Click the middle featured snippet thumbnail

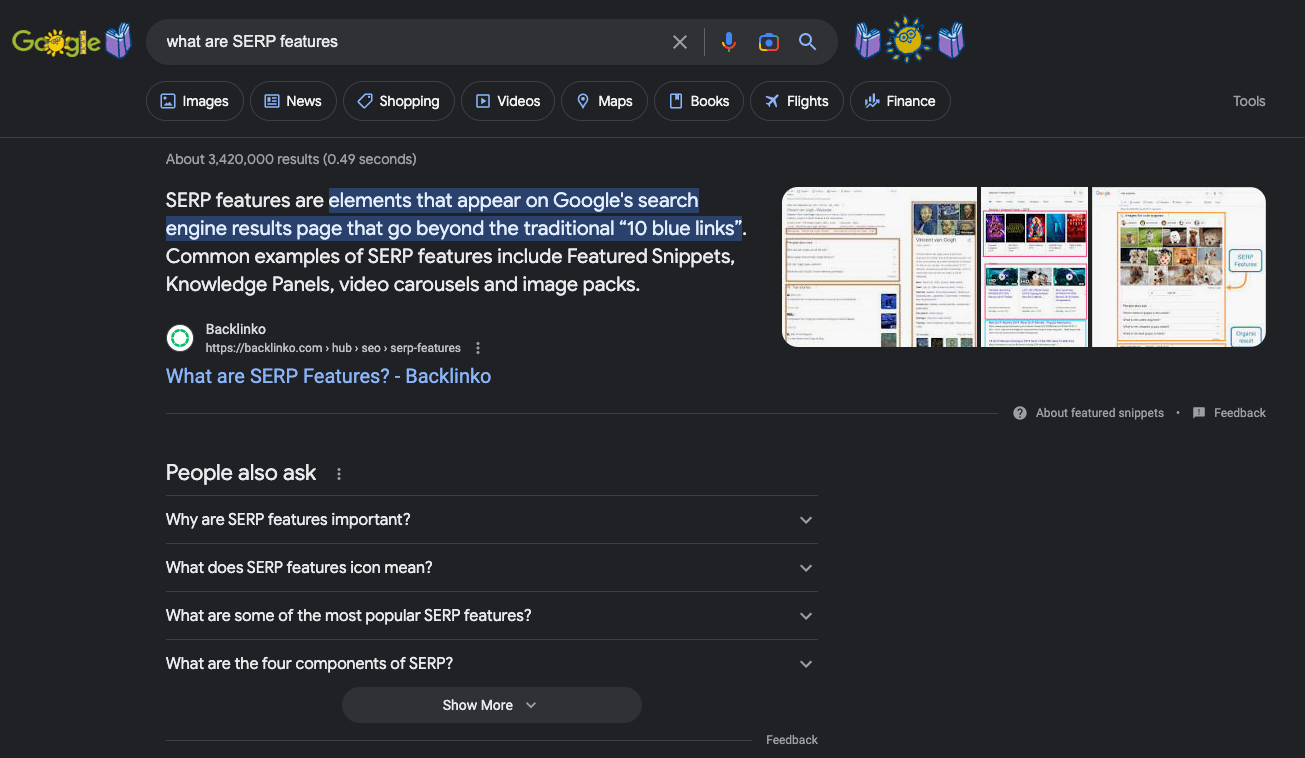click(1034, 266)
